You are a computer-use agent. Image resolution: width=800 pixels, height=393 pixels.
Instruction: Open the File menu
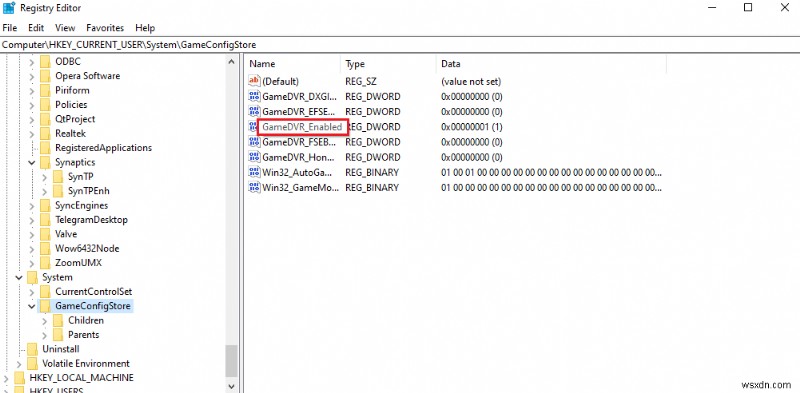[10, 28]
